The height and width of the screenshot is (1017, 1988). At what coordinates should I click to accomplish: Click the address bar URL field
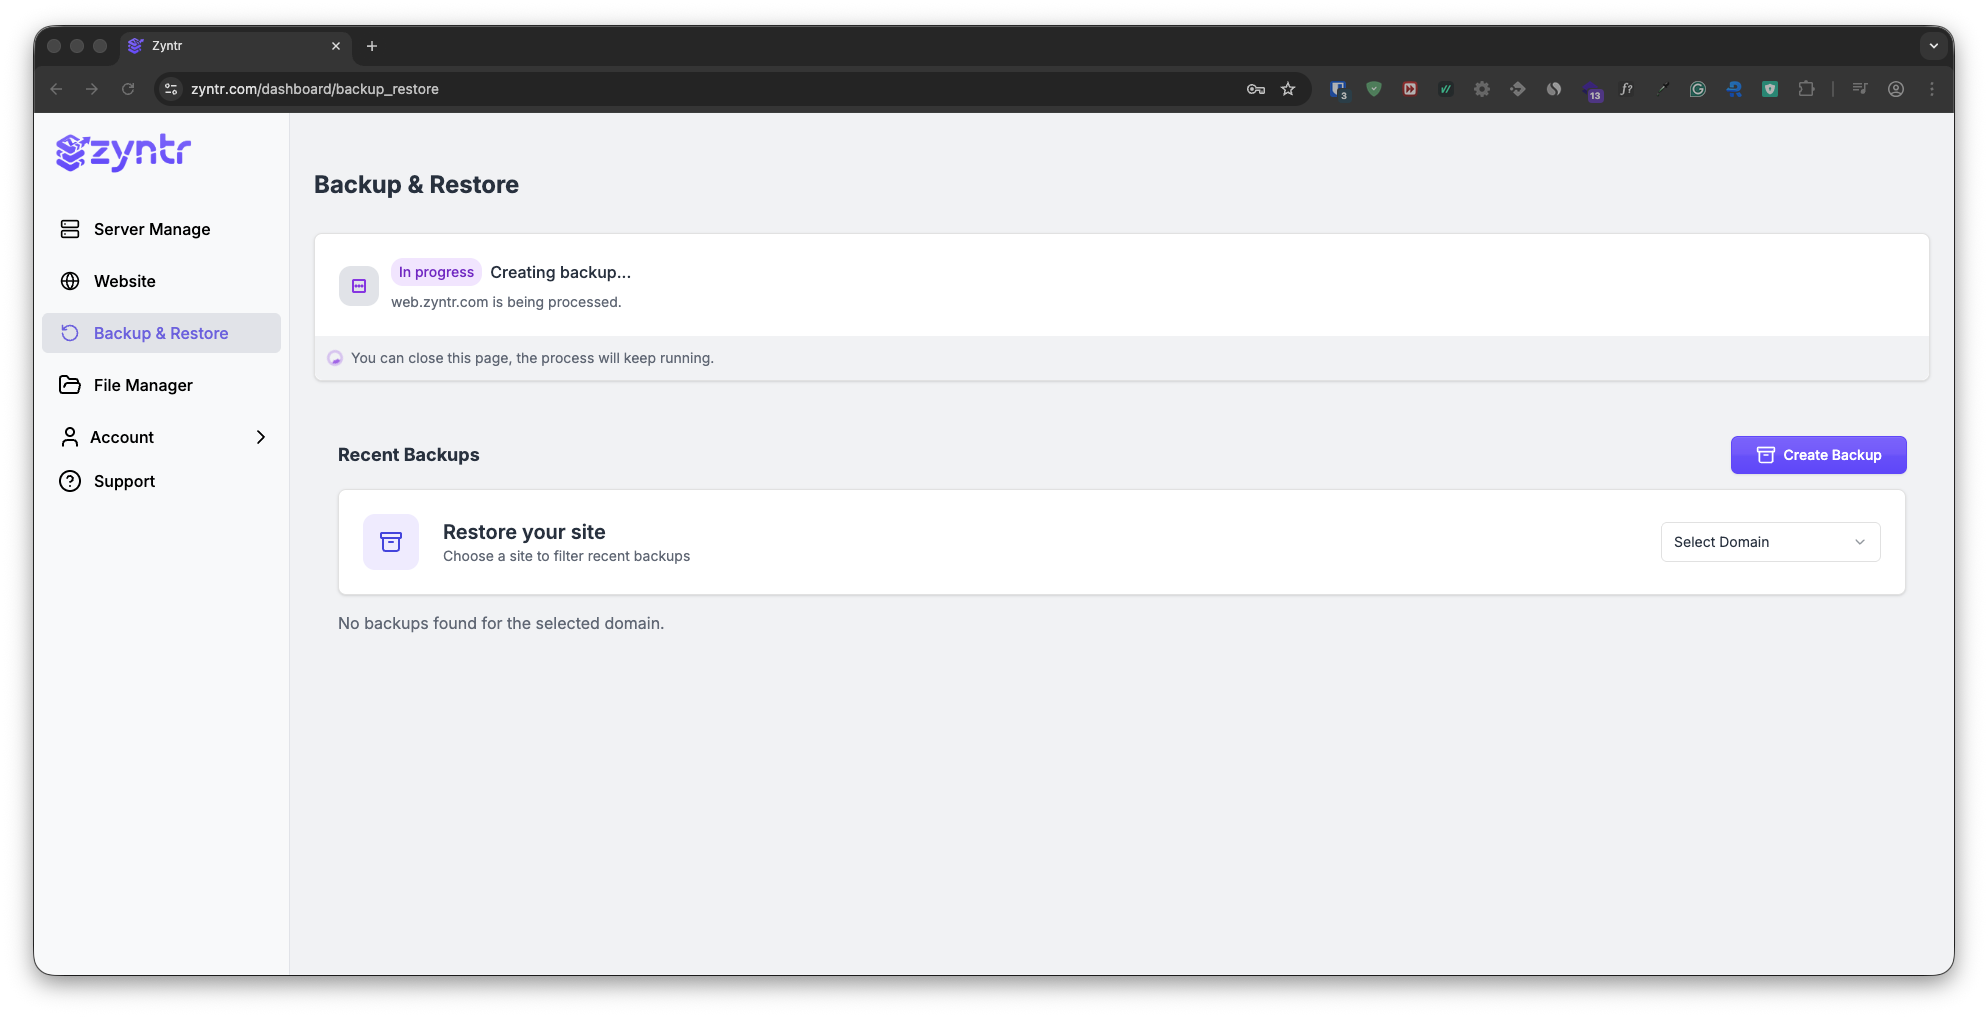pyautogui.click(x=314, y=89)
